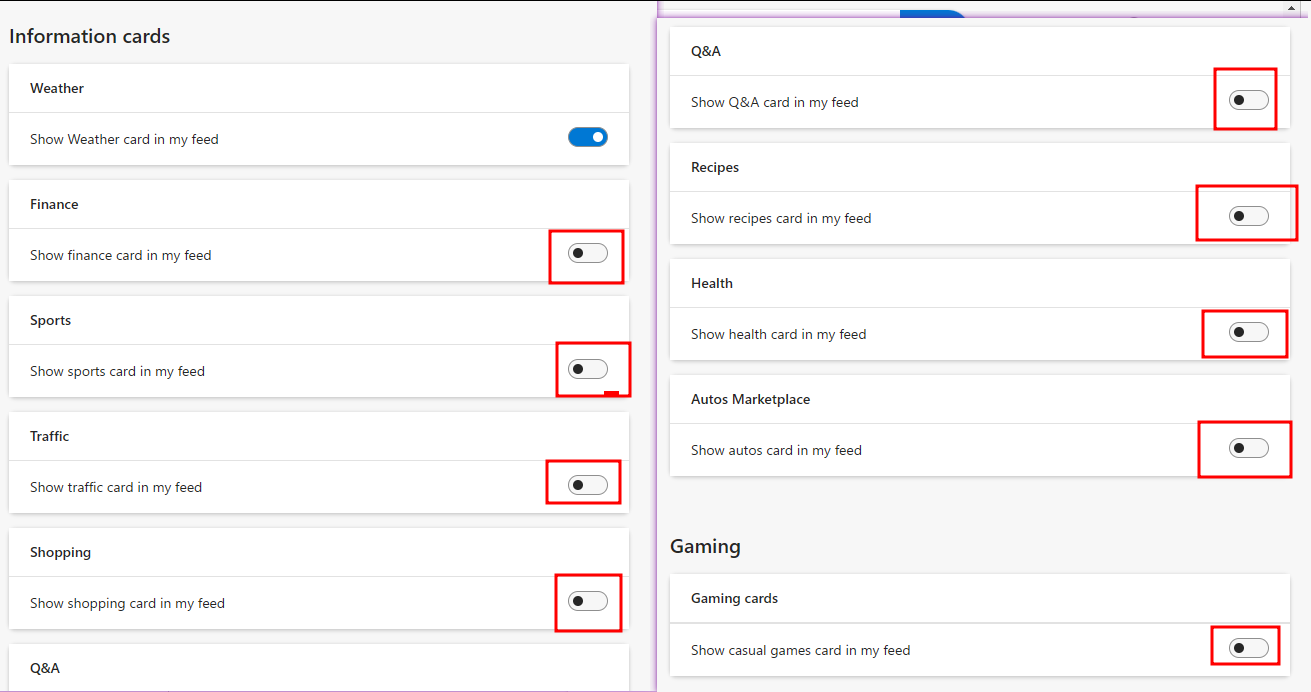Enable the shopping card in feed
The image size is (1311, 692).
588,602
